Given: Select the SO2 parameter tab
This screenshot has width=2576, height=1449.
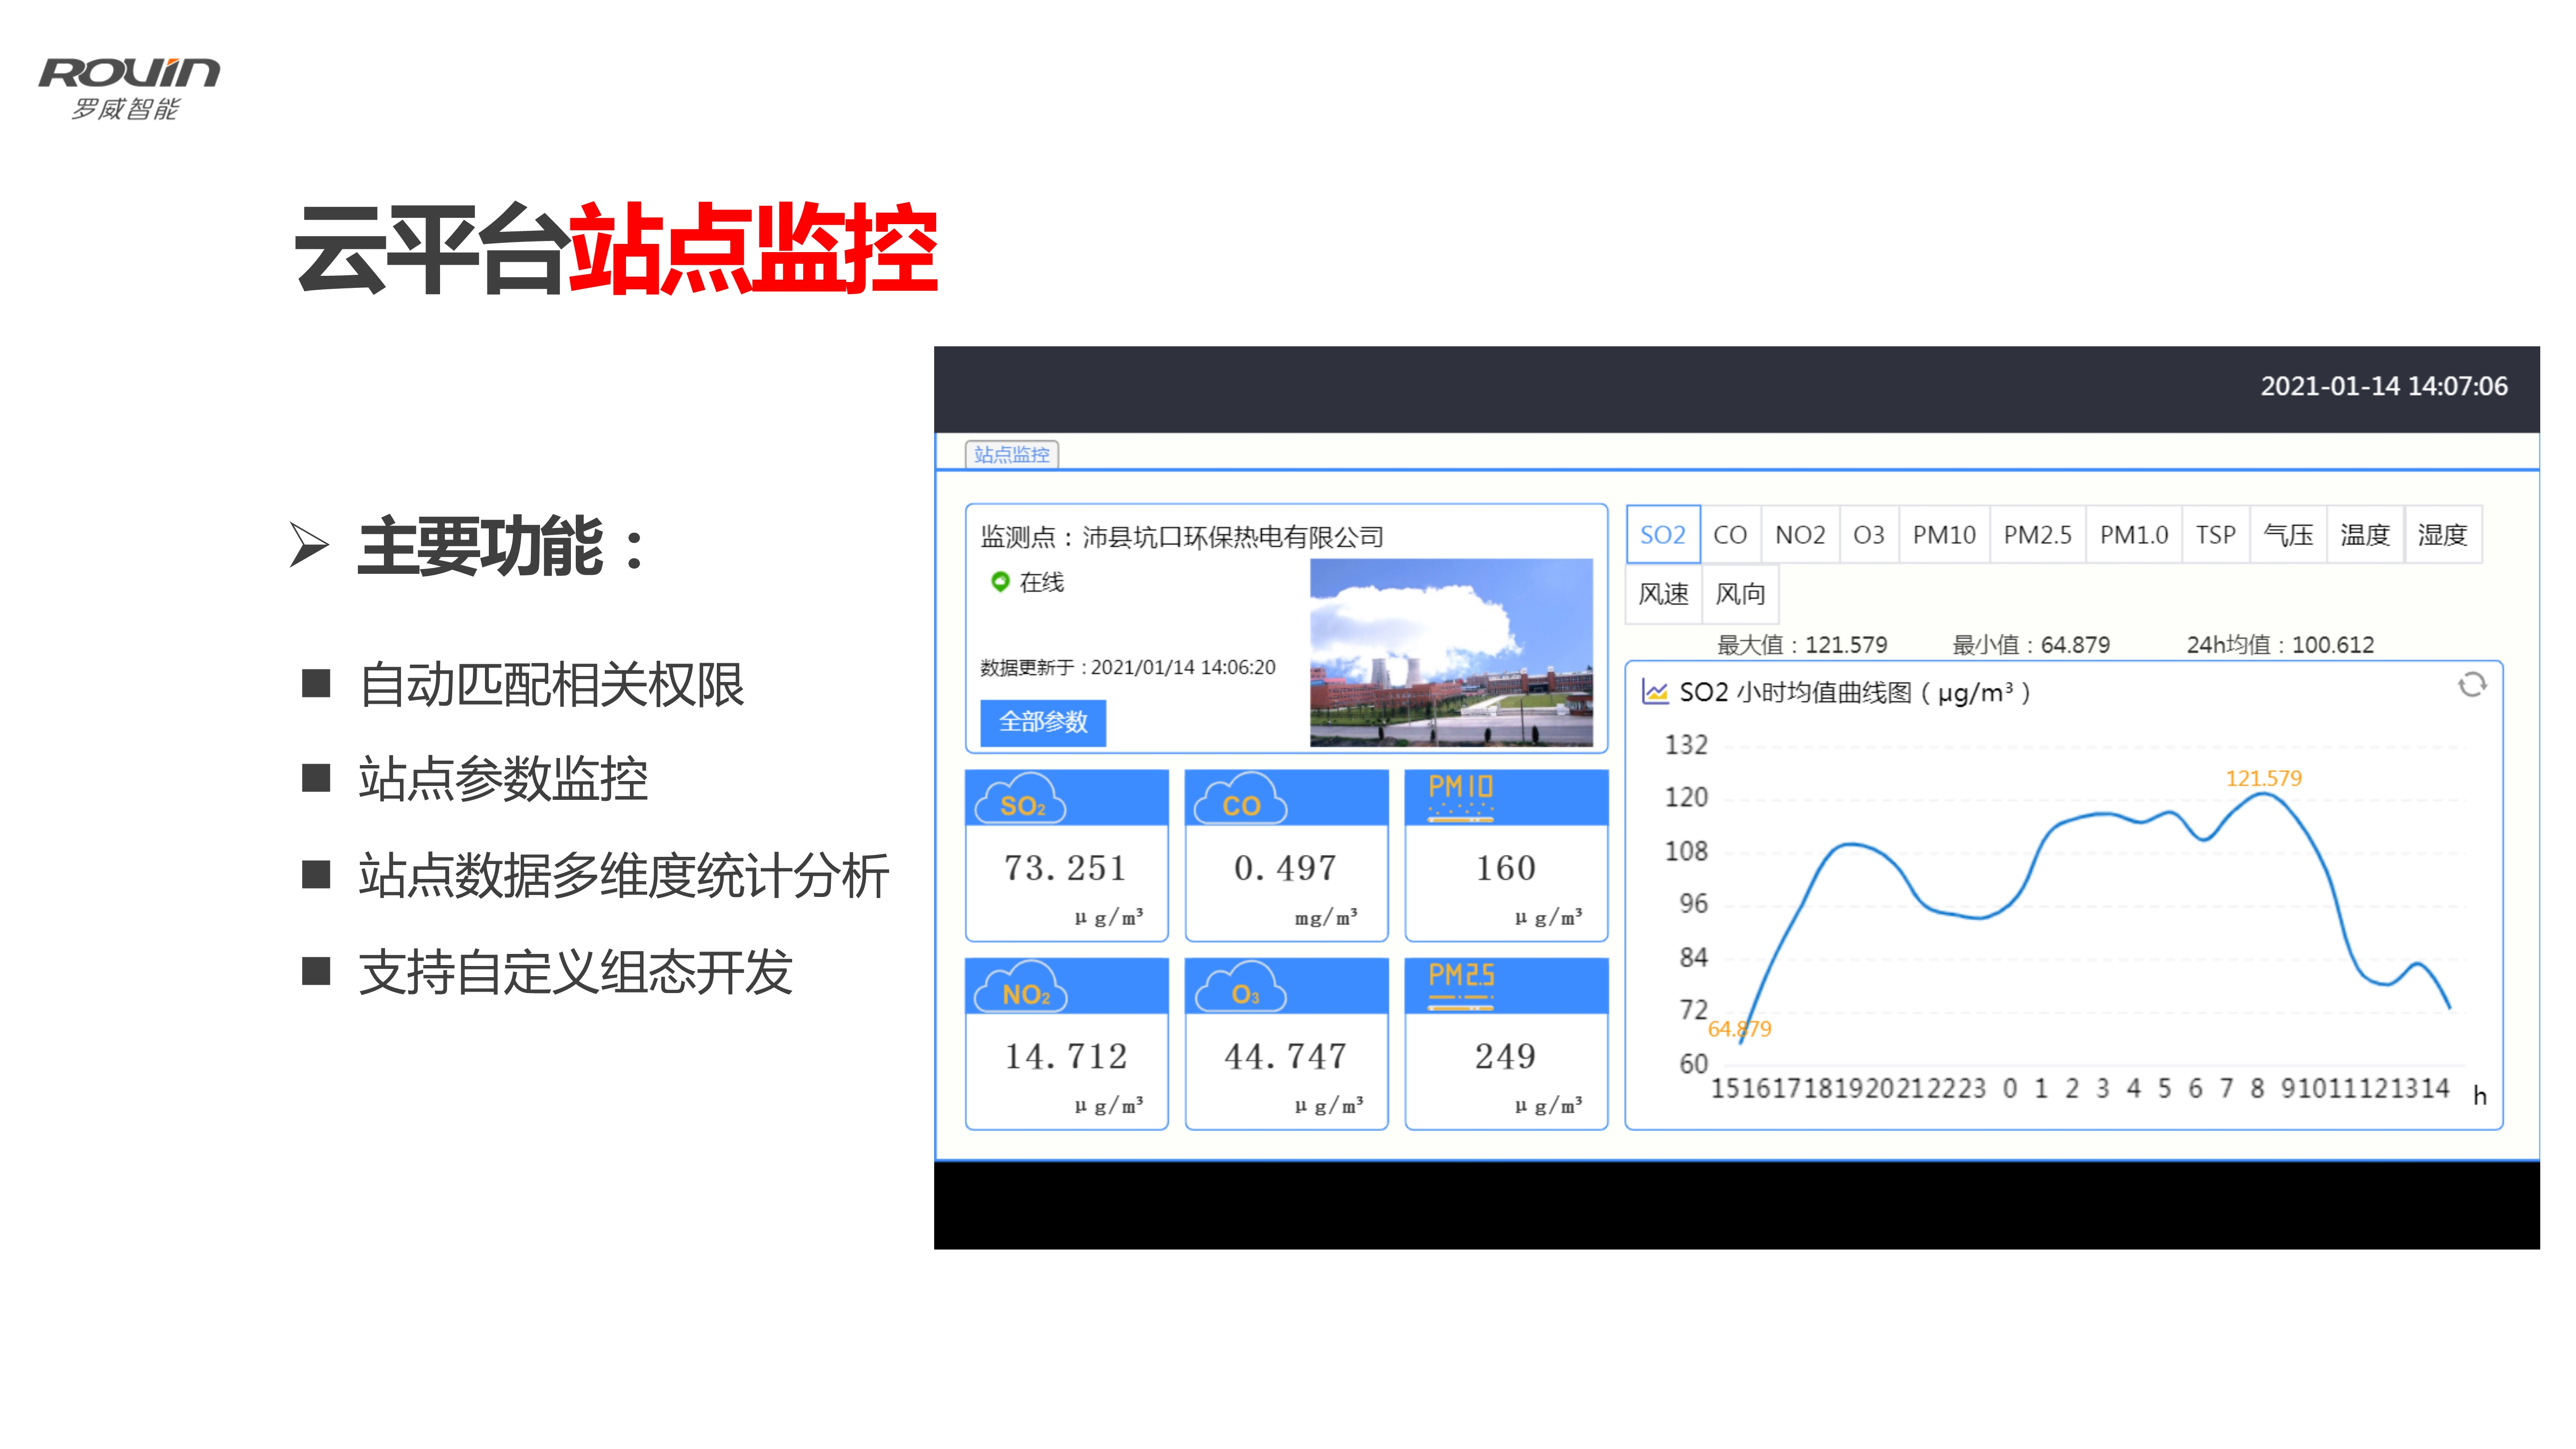Looking at the screenshot, I should (1663, 535).
